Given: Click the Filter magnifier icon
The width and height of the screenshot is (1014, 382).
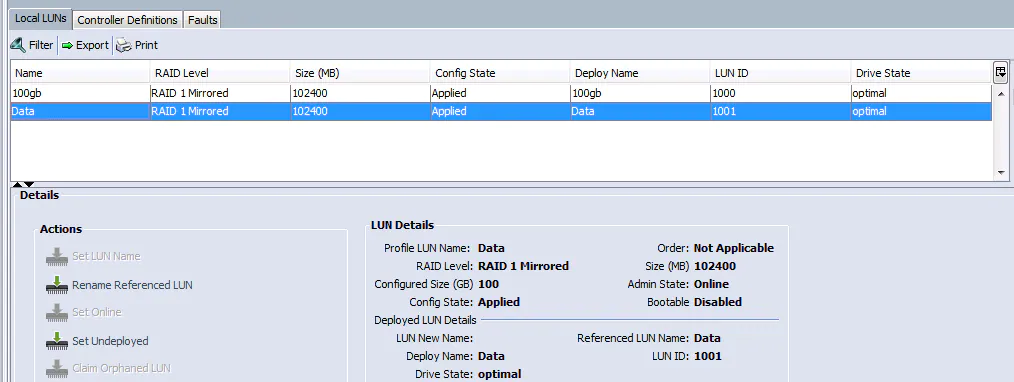Looking at the screenshot, I should point(17,45).
